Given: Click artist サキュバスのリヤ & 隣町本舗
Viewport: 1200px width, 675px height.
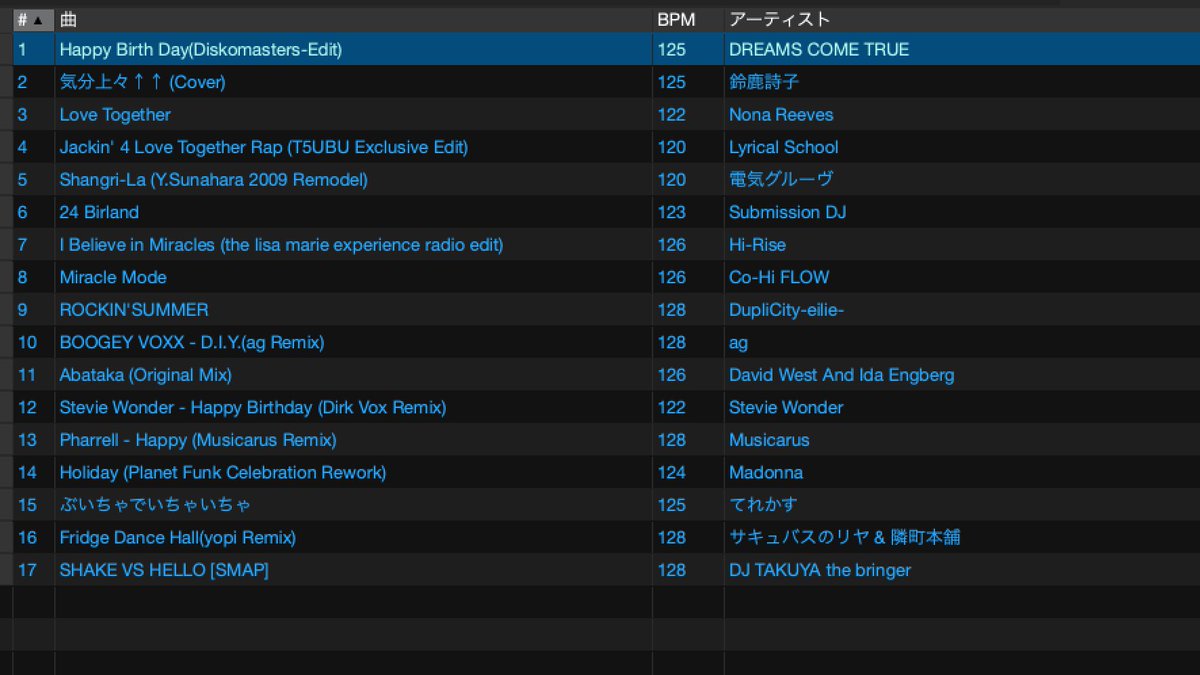Looking at the screenshot, I should (x=845, y=538).
